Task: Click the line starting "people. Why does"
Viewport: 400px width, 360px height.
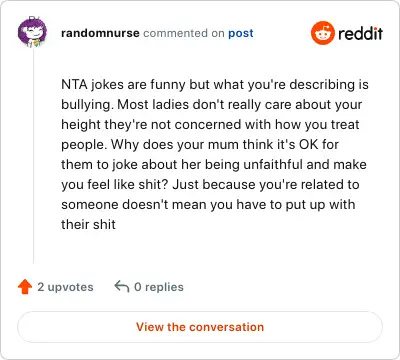Action: click(200, 145)
